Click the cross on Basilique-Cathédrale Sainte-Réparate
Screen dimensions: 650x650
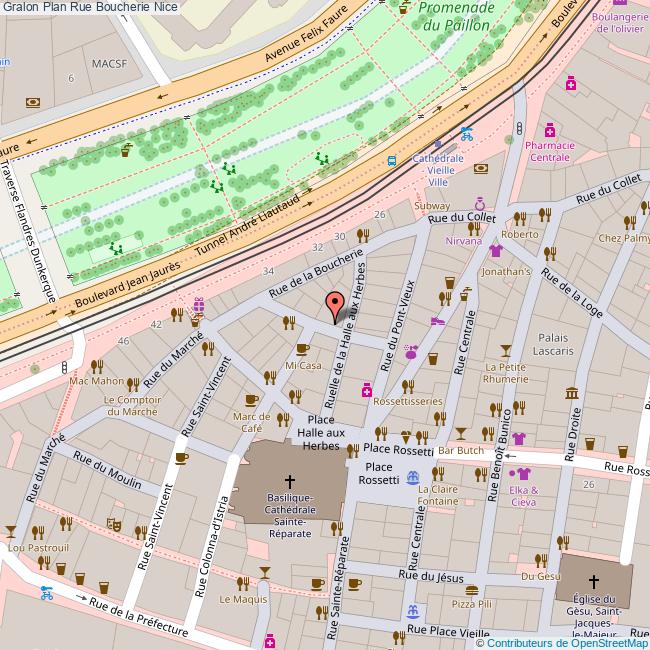(x=291, y=480)
